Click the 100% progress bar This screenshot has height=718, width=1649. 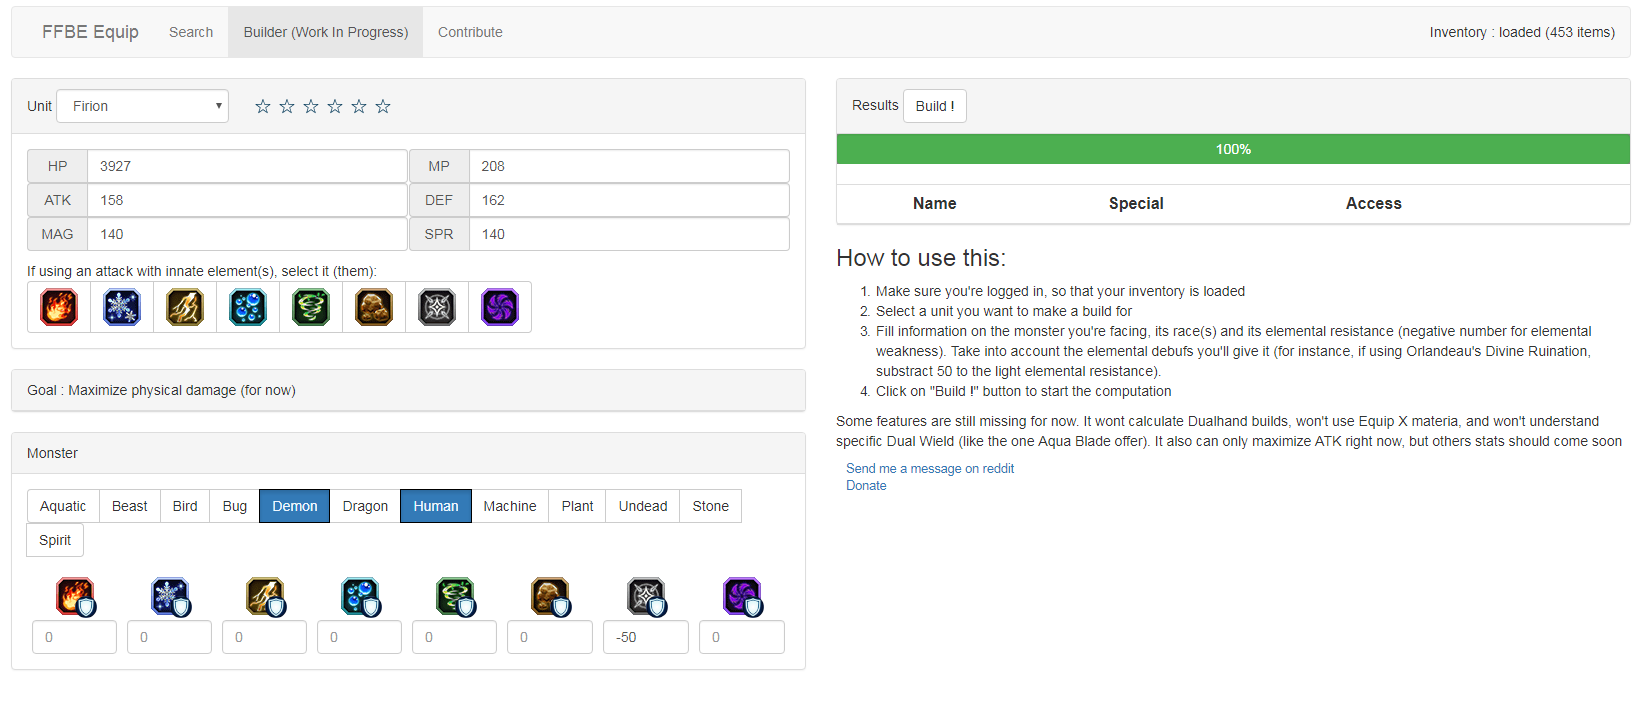[x=1233, y=149]
